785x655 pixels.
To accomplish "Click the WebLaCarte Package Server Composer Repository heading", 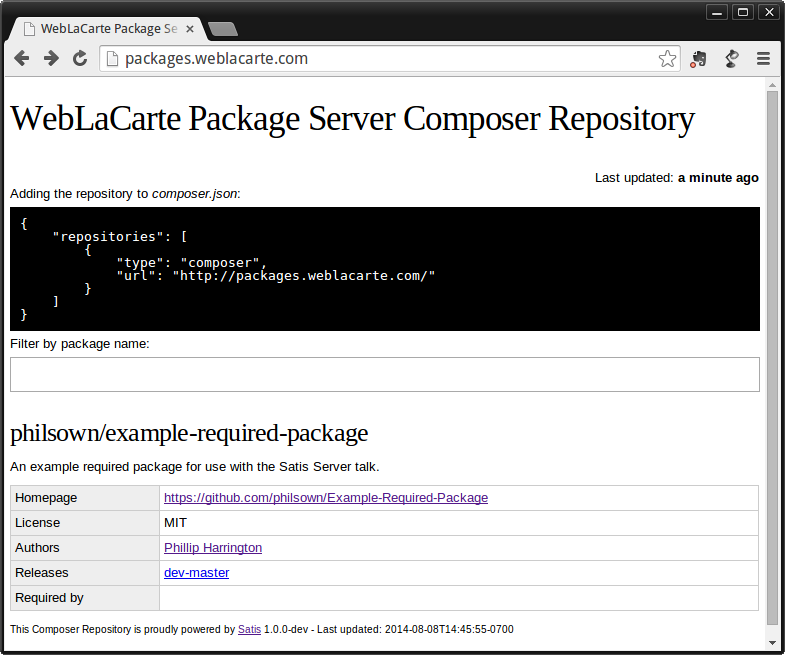I will click(352, 119).
